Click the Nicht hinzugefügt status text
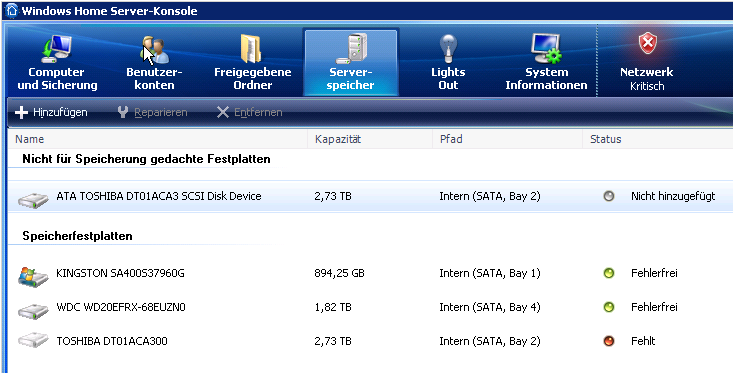 [673, 196]
